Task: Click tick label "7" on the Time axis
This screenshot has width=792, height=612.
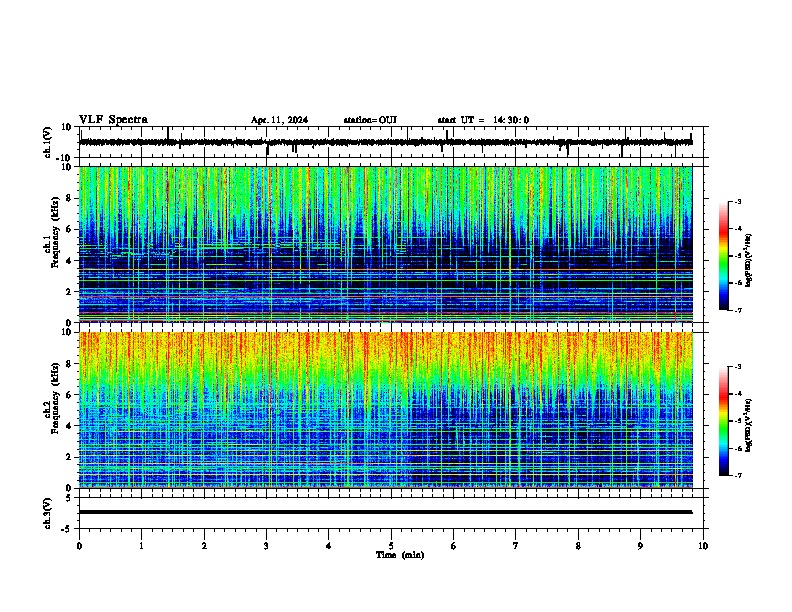Action: point(516,546)
